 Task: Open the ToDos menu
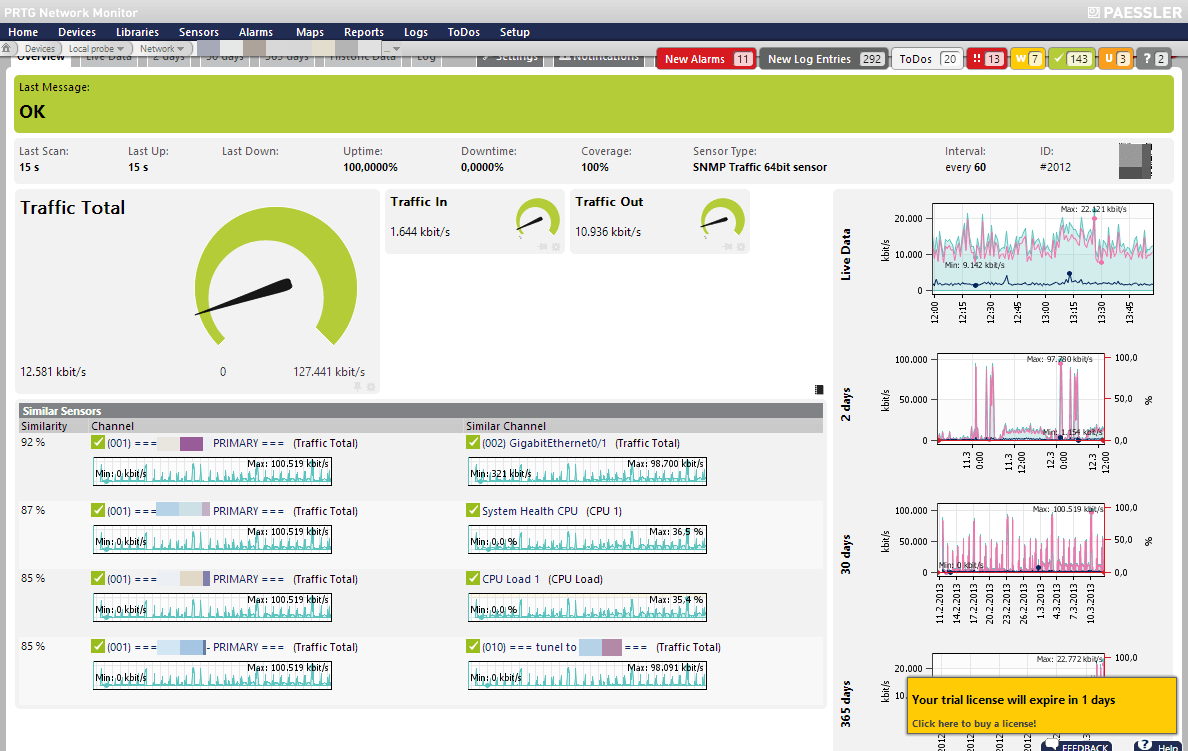463,32
